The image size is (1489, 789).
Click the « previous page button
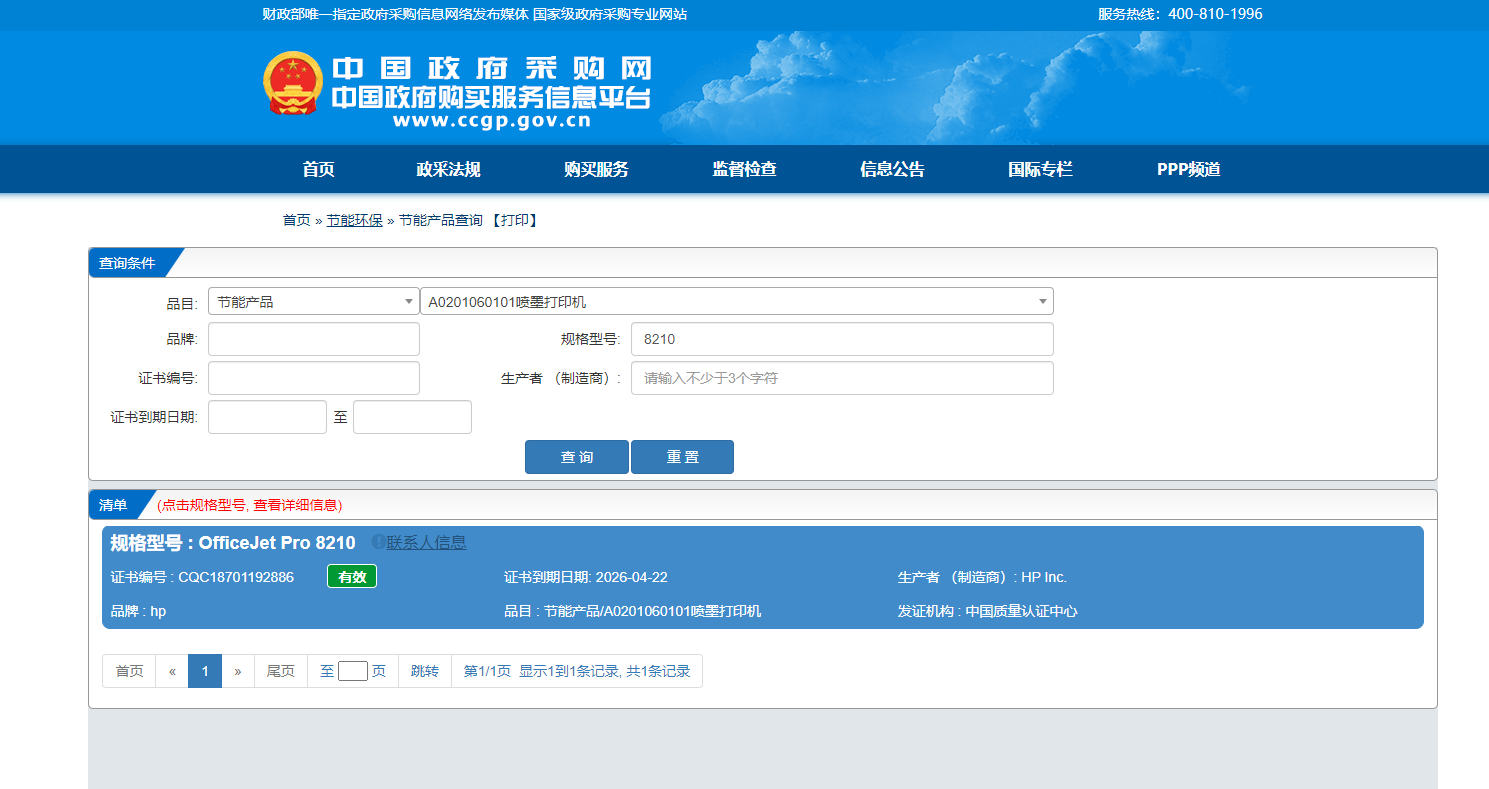[x=172, y=671]
